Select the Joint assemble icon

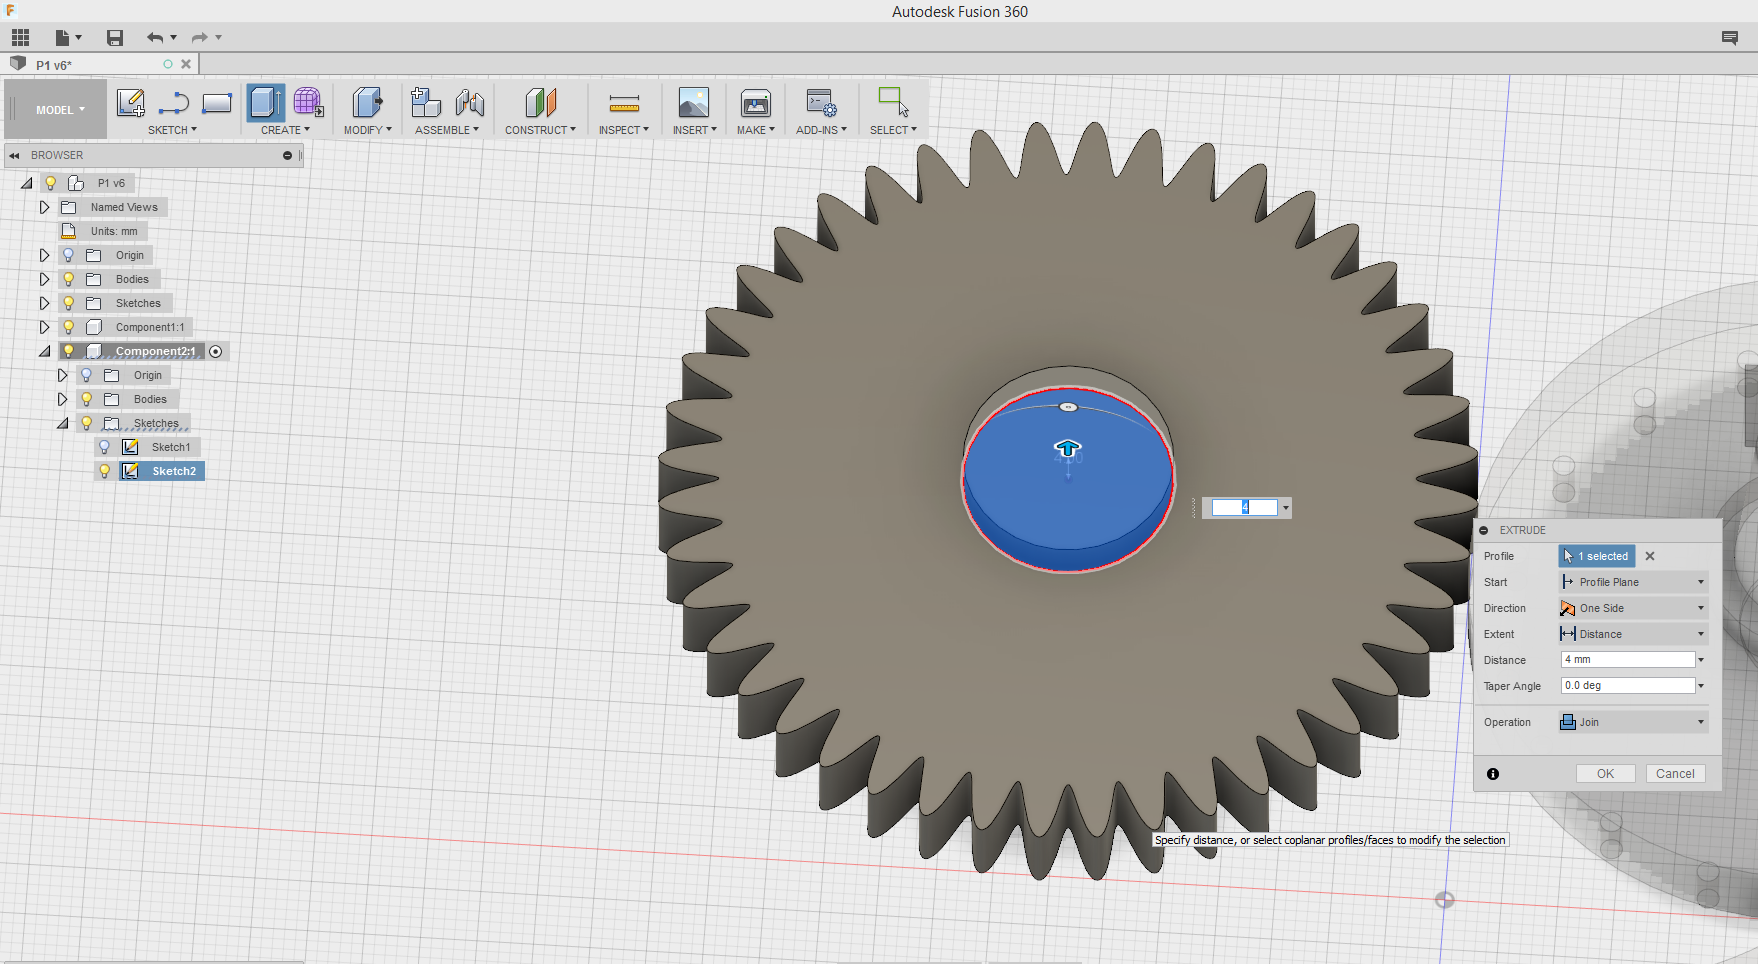pos(469,103)
